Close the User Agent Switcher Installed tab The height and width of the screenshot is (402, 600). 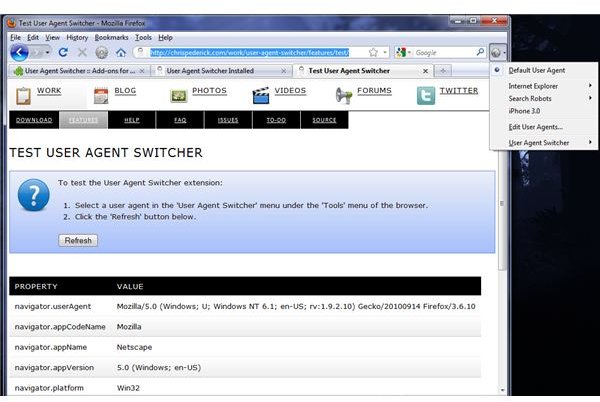click(x=284, y=71)
